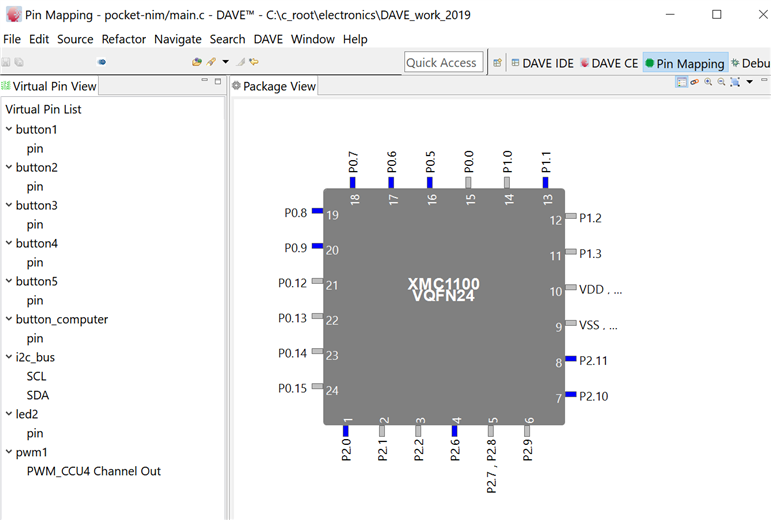Screen dimensions: 771x520
Task: Collapse the button2 tree node
Action: 9,167
